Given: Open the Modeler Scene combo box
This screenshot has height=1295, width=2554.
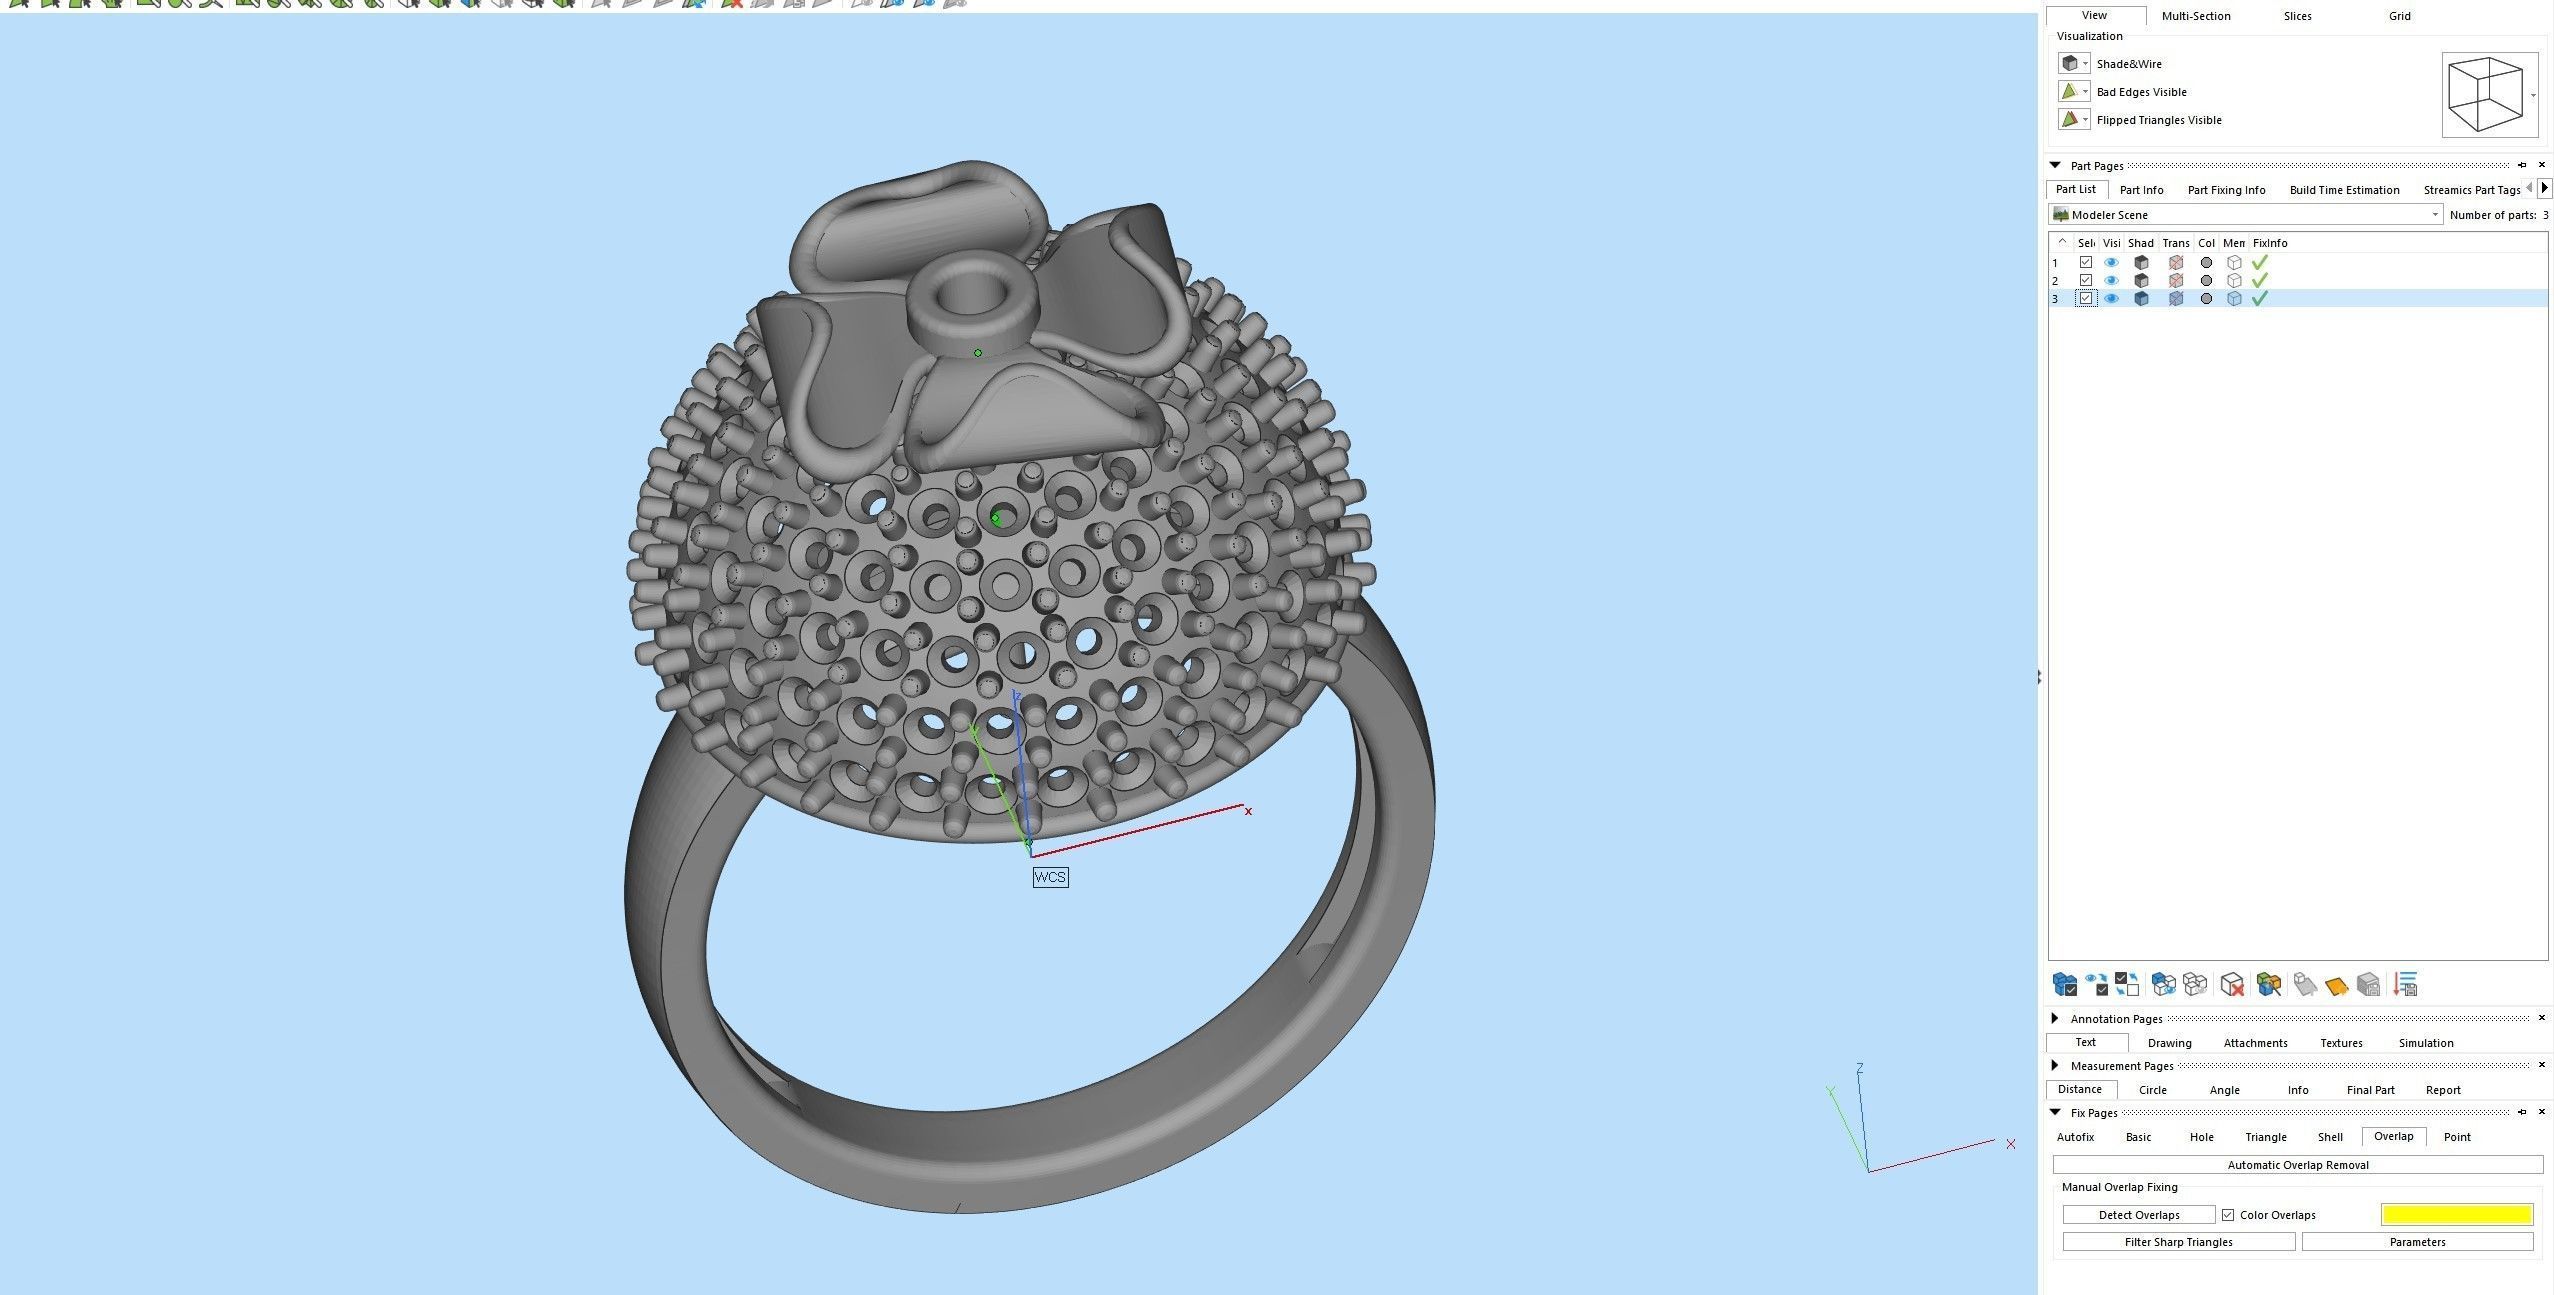Looking at the screenshot, I should (2245, 214).
